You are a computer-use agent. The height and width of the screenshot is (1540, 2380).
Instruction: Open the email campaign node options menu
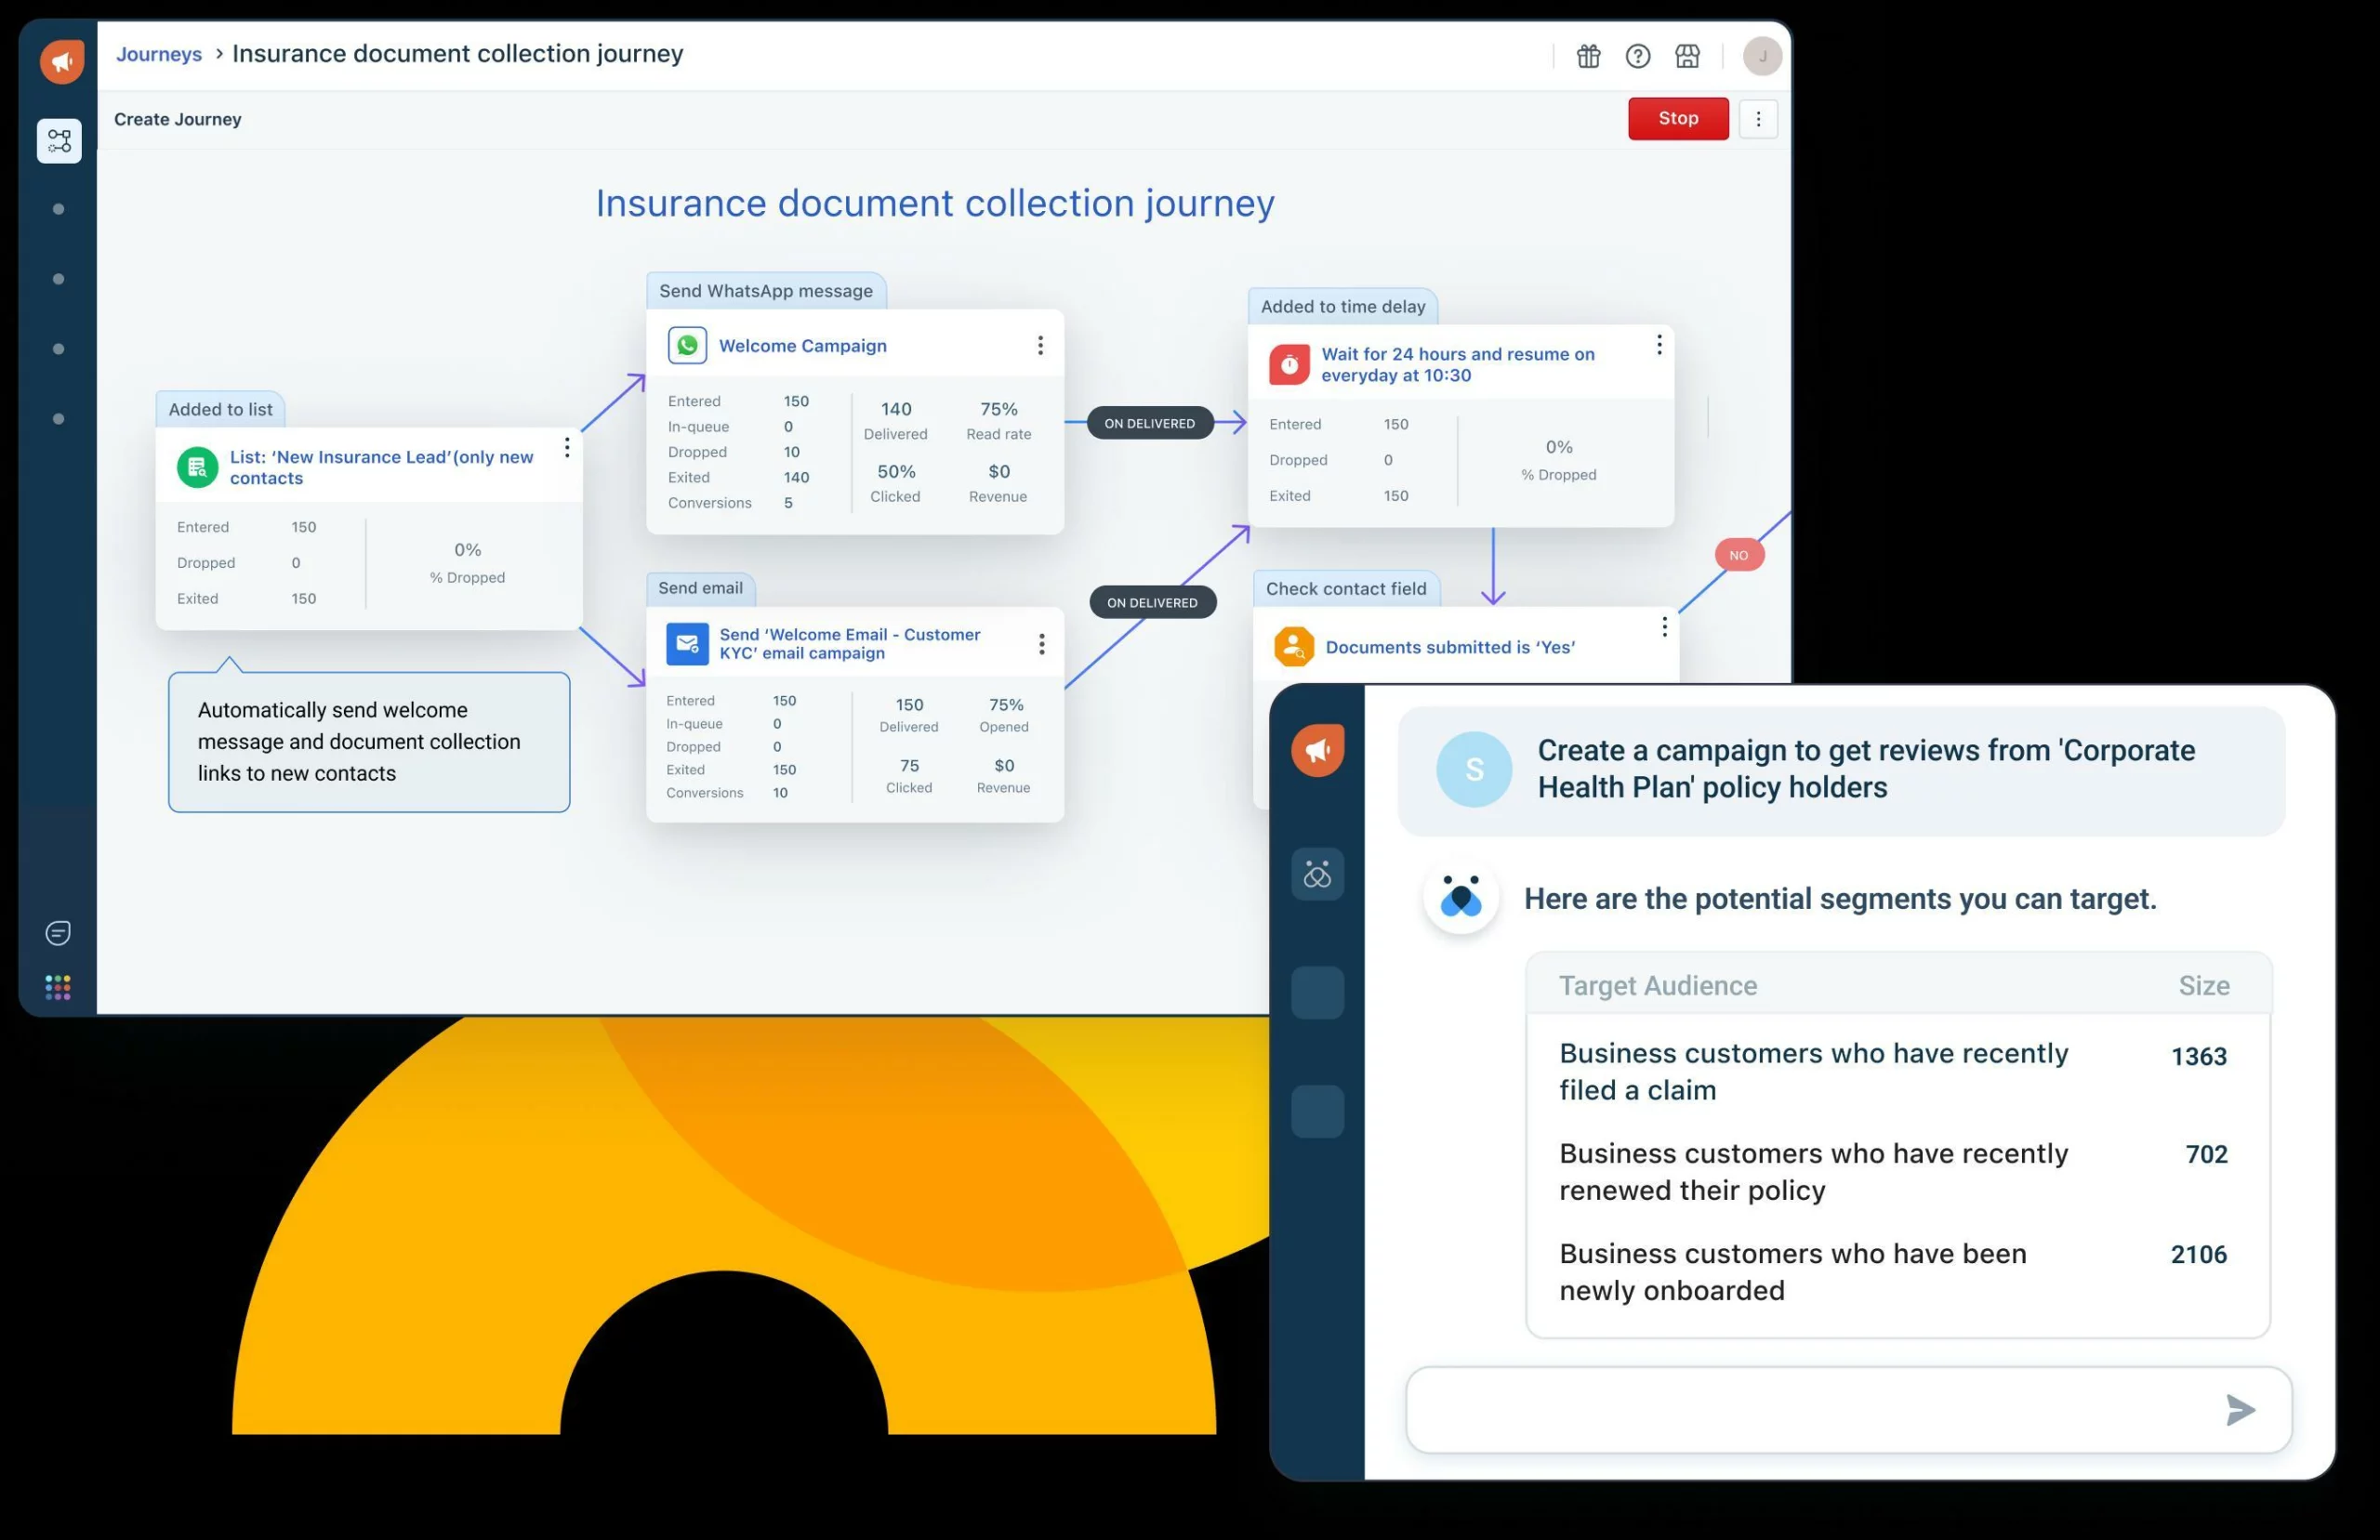[x=1041, y=644]
